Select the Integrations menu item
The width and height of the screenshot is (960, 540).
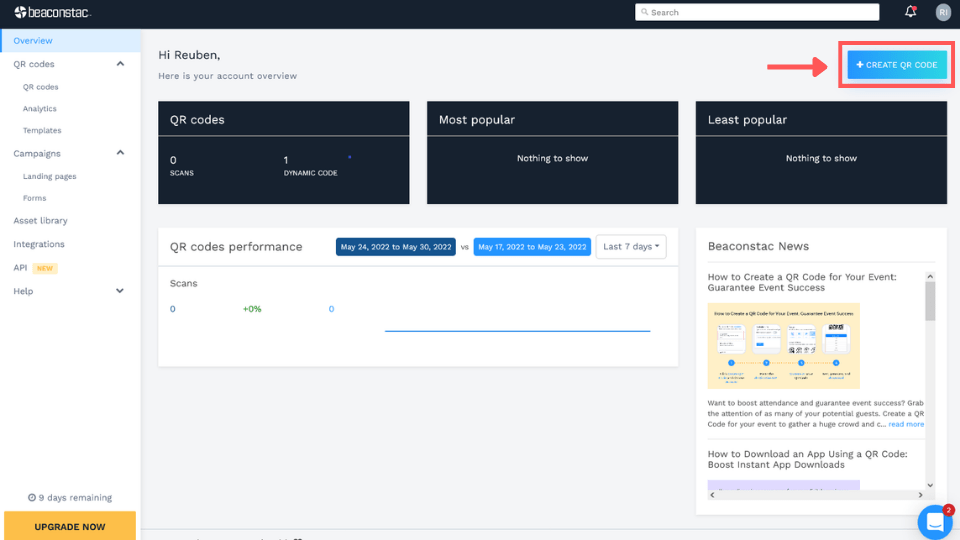(39, 244)
